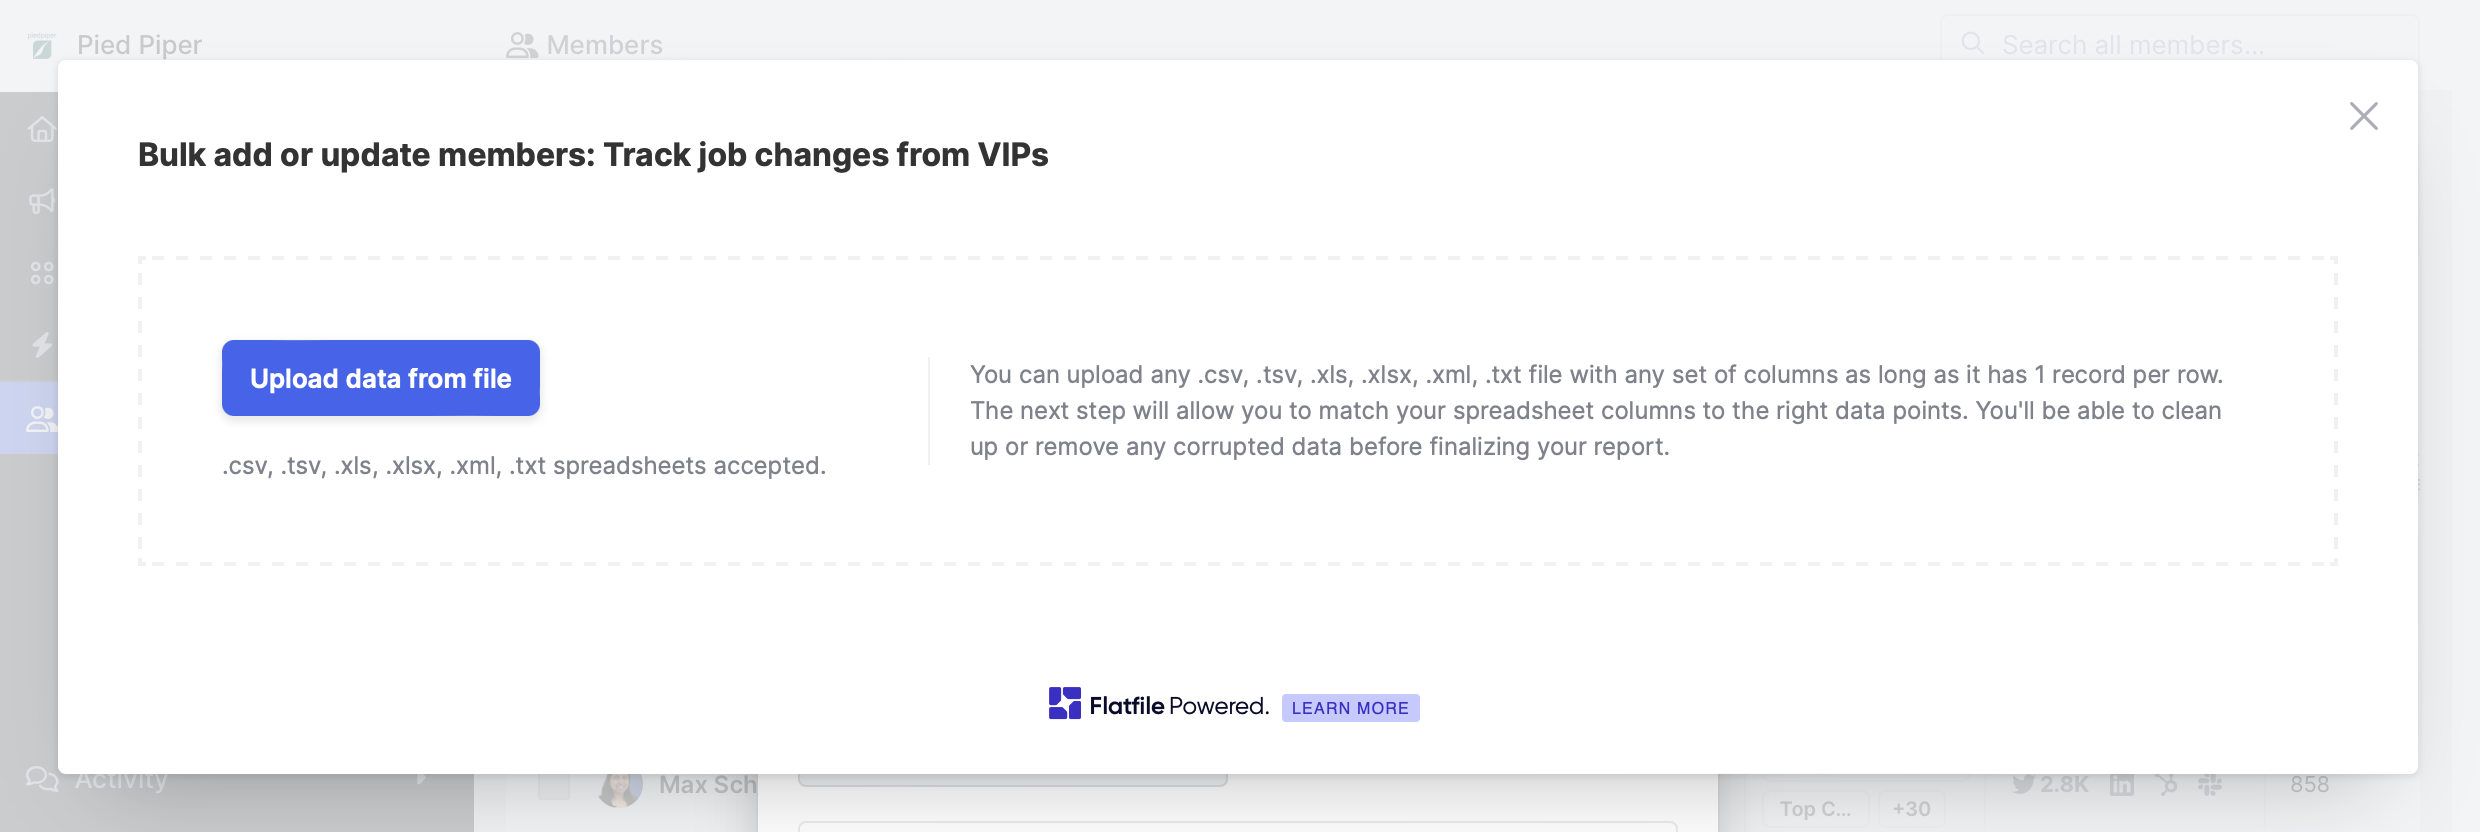The image size is (2480, 832).
Task: Click the Search all members field
Action: [2180, 45]
